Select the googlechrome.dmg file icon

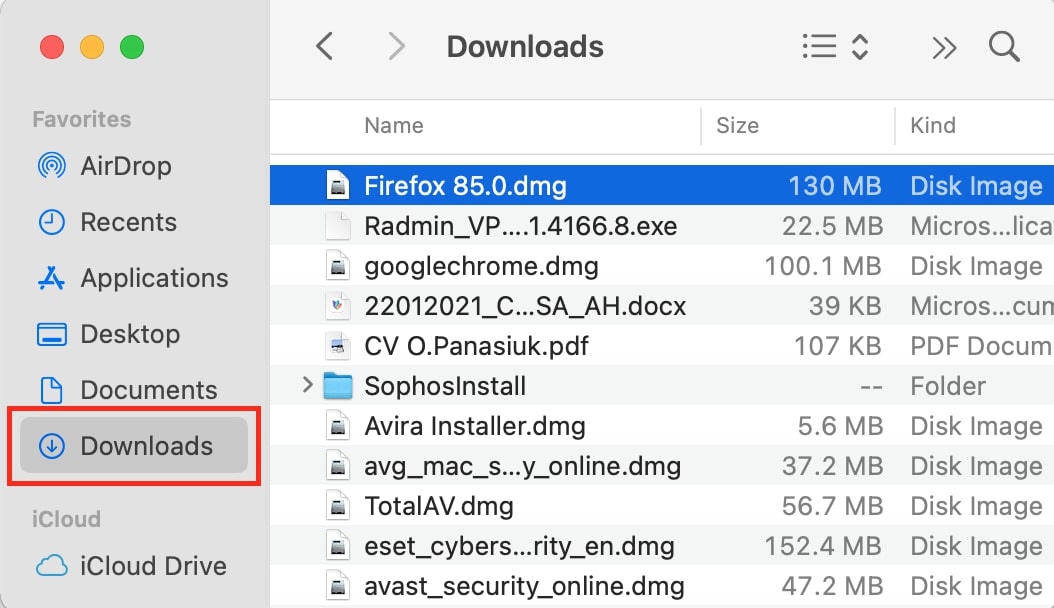tap(338, 266)
